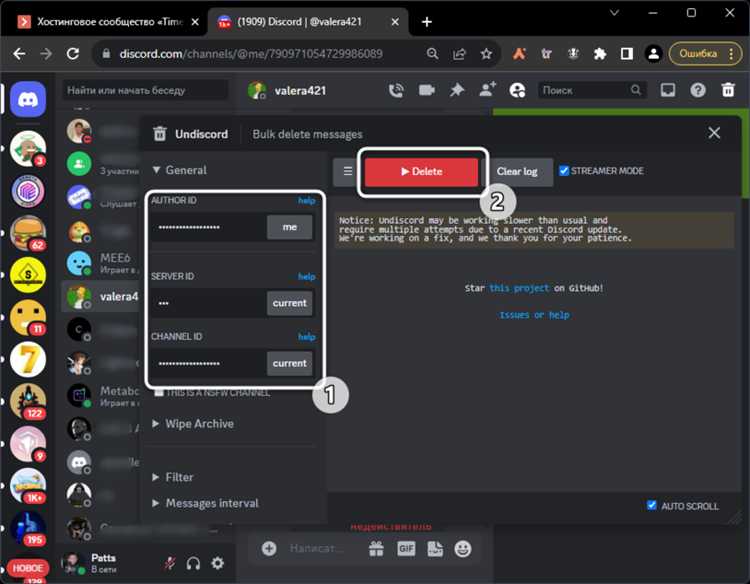Open Discord user settings gear
Image resolution: width=750 pixels, height=584 pixels.
[x=217, y=563]
